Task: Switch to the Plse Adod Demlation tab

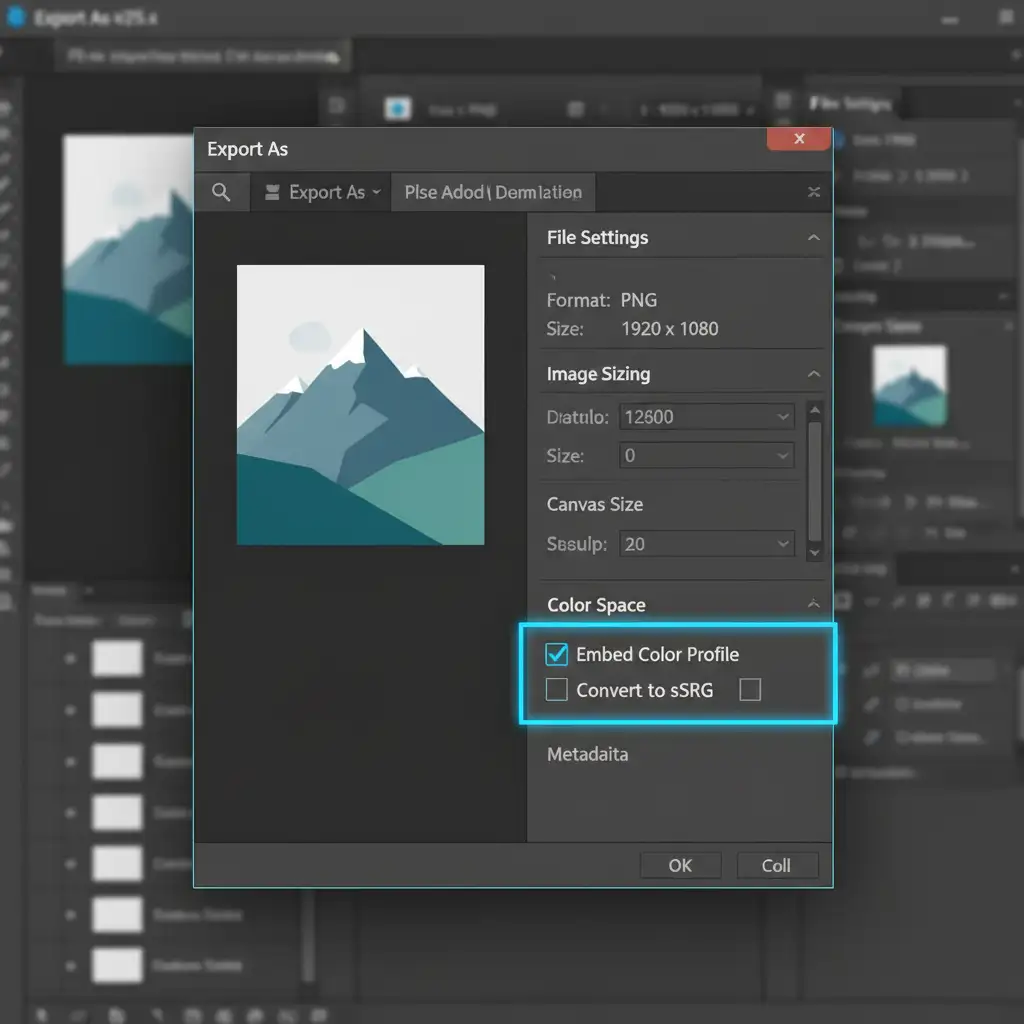Action: click(493, 193)
